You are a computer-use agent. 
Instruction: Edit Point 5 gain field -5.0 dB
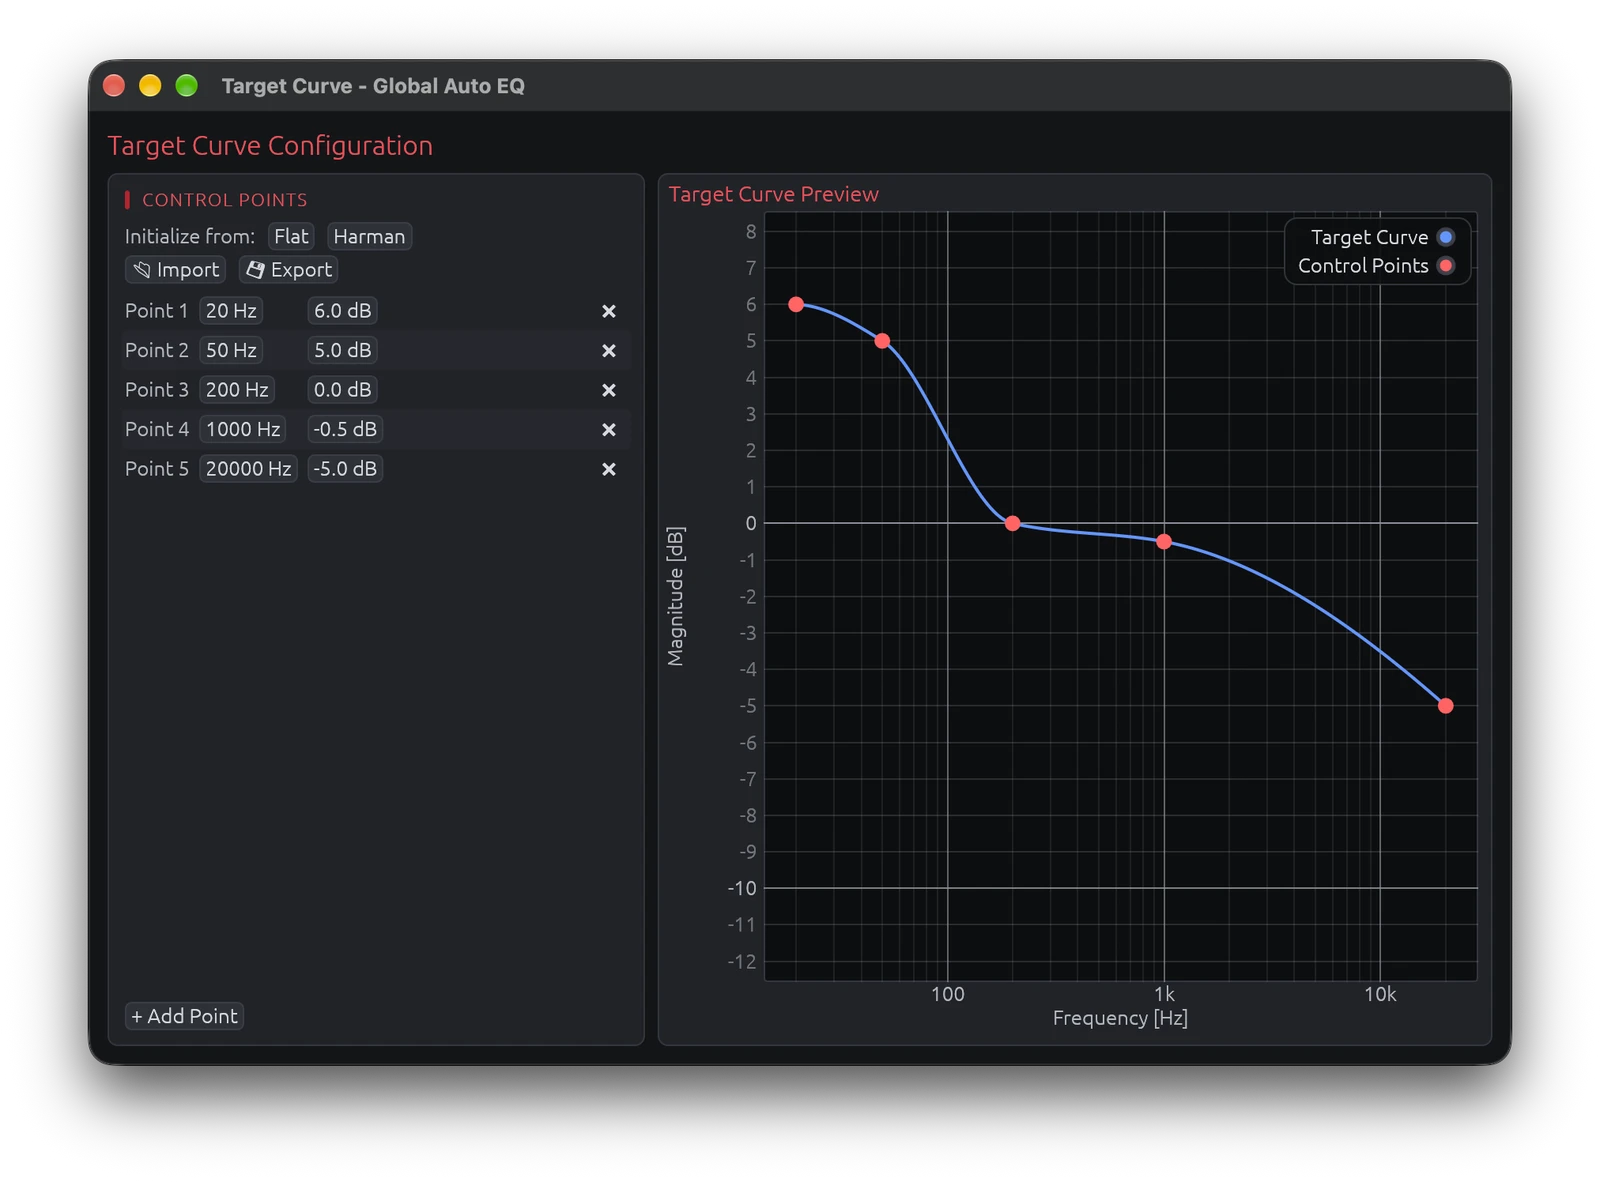[345, 469]
